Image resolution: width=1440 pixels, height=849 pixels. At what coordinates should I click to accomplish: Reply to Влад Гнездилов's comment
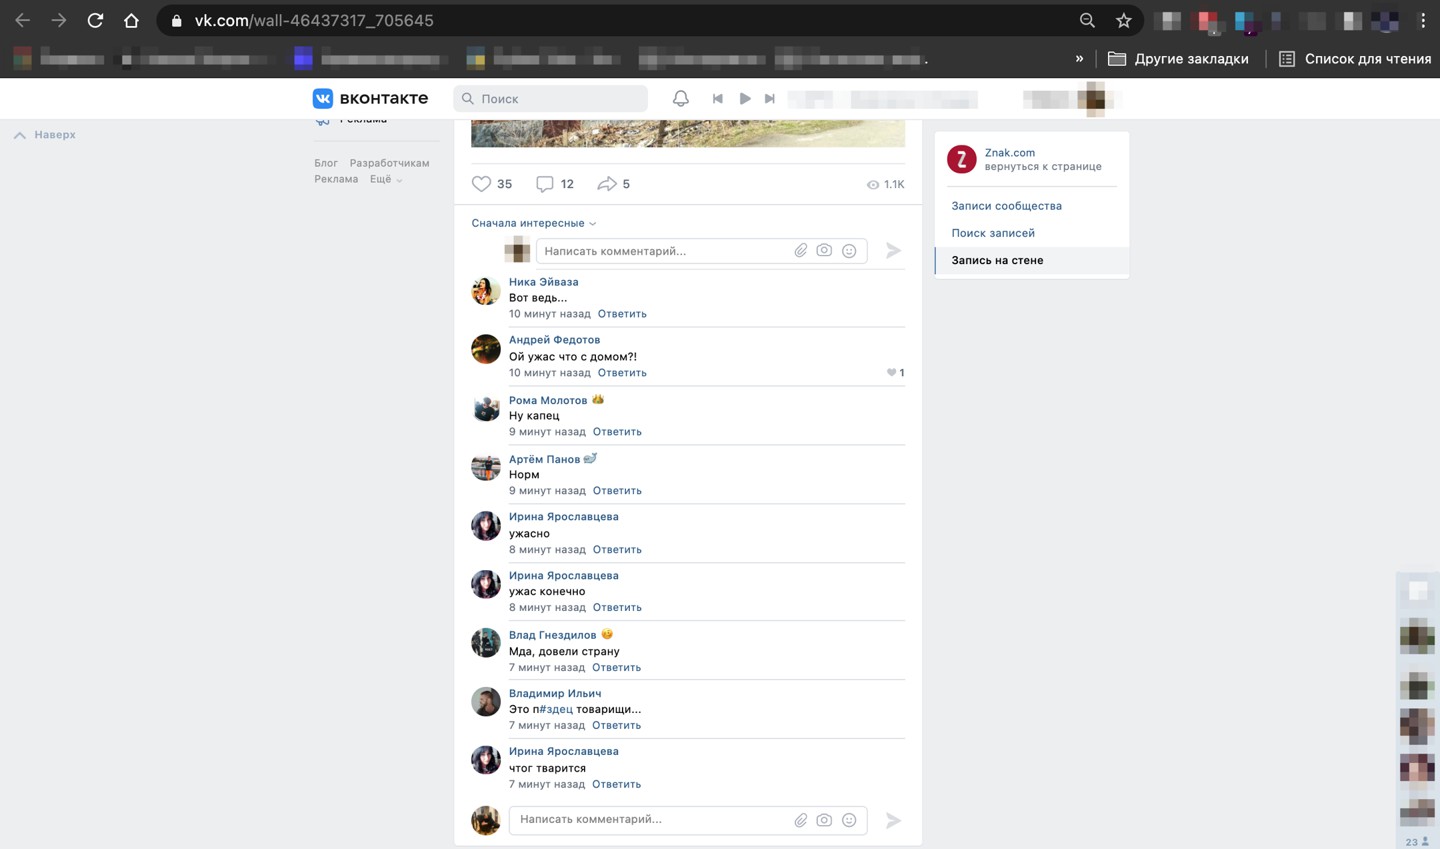(x=616, y=668)
